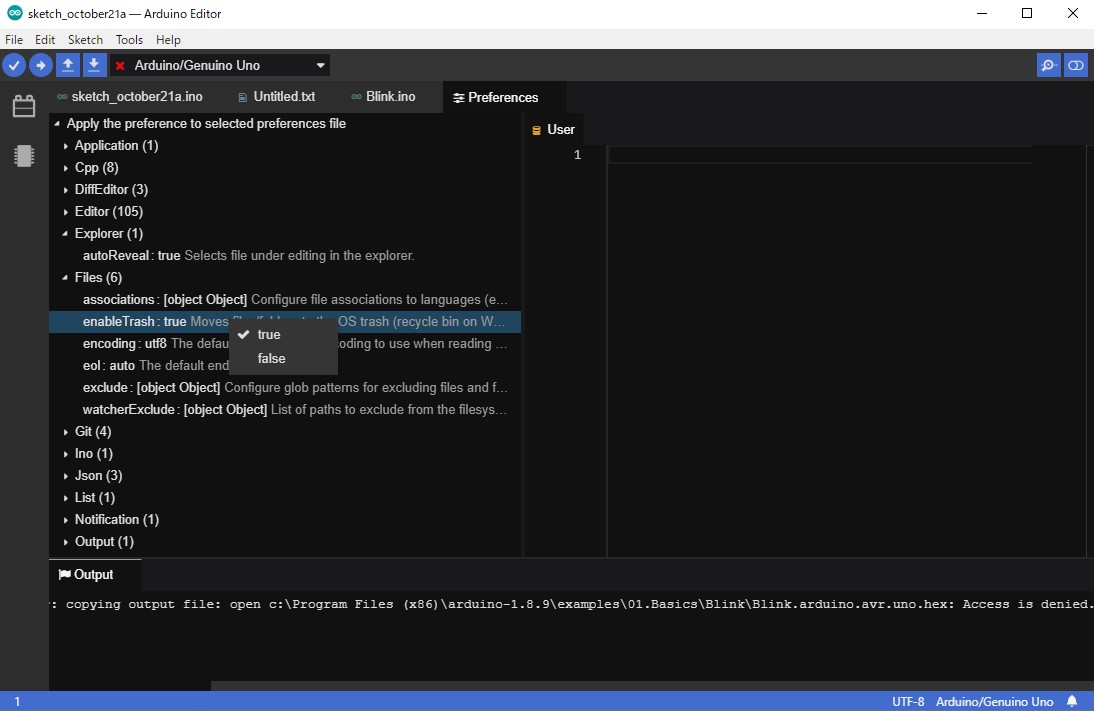Click the notification bell in status bar
Image resolution: width=1094 pixels, height=711 pixels.
1072,701
